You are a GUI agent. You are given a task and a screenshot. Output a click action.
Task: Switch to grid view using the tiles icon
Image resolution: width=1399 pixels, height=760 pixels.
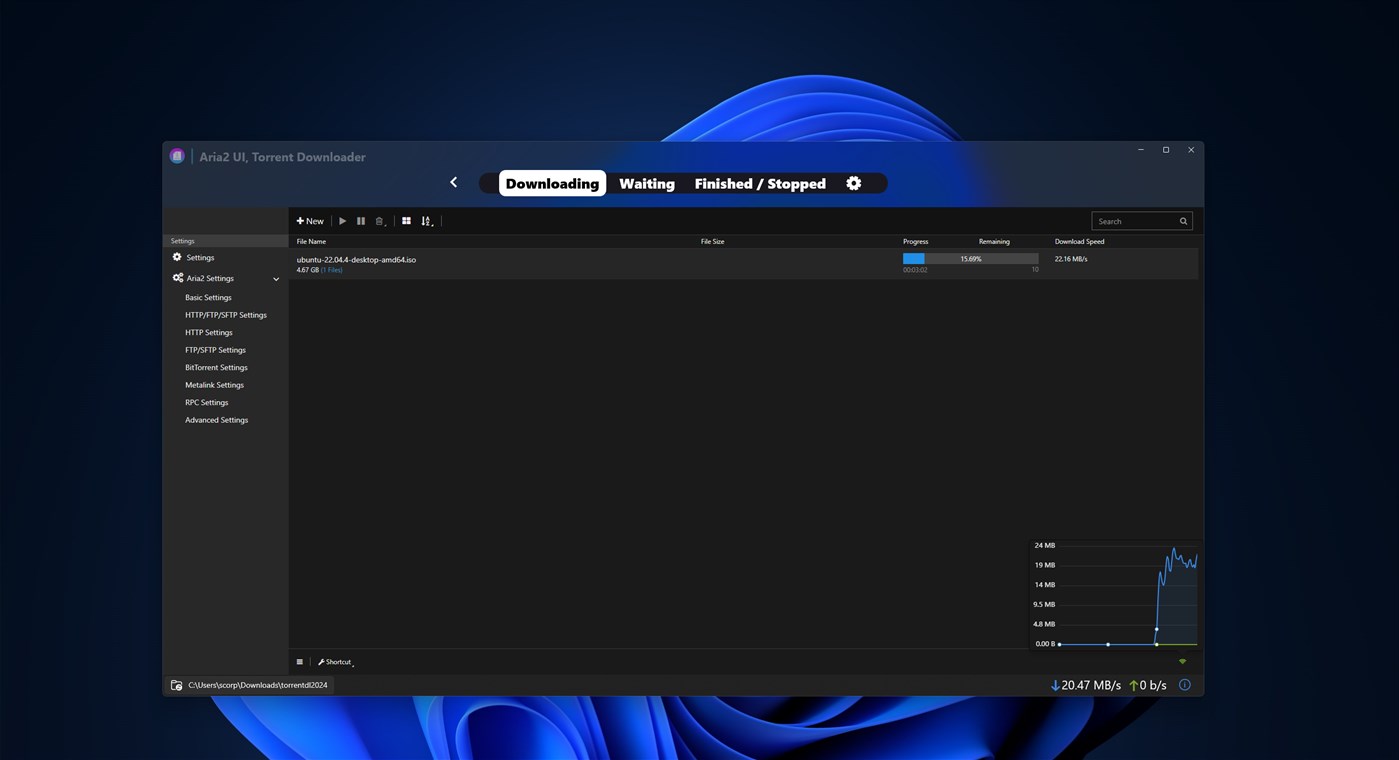406,220
